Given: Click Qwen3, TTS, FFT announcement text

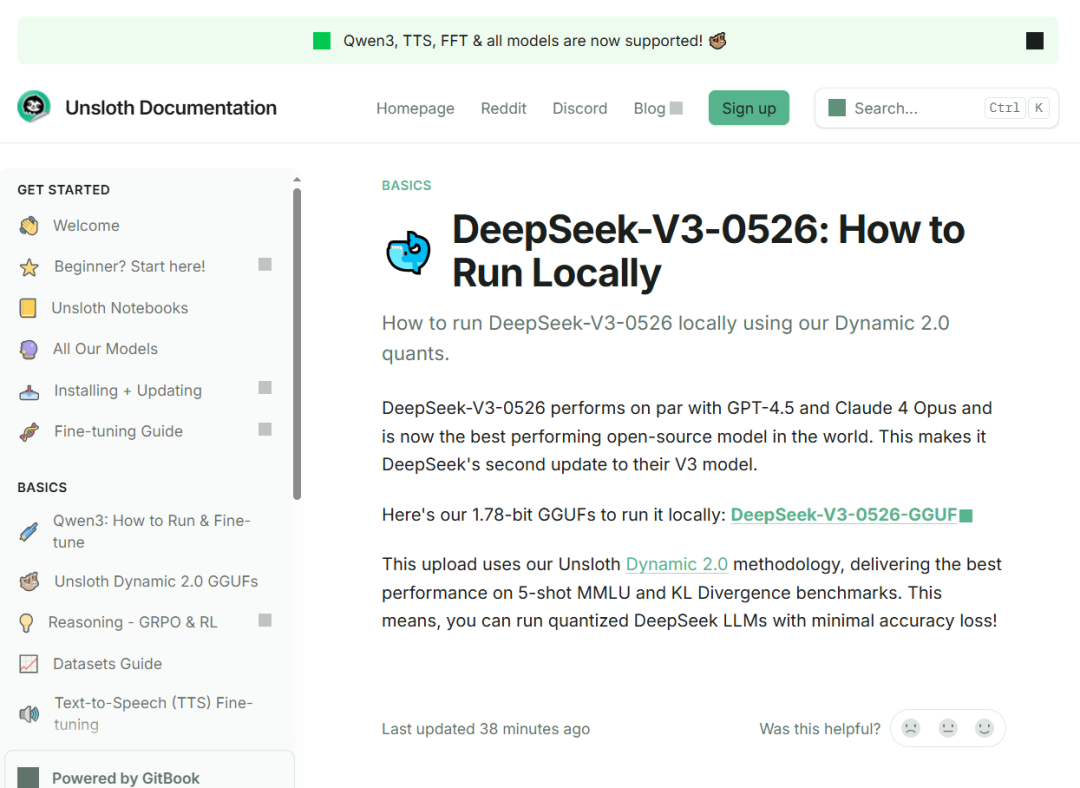Looking at the screenshot, I should pyautogui.click(x=523, y=41).
